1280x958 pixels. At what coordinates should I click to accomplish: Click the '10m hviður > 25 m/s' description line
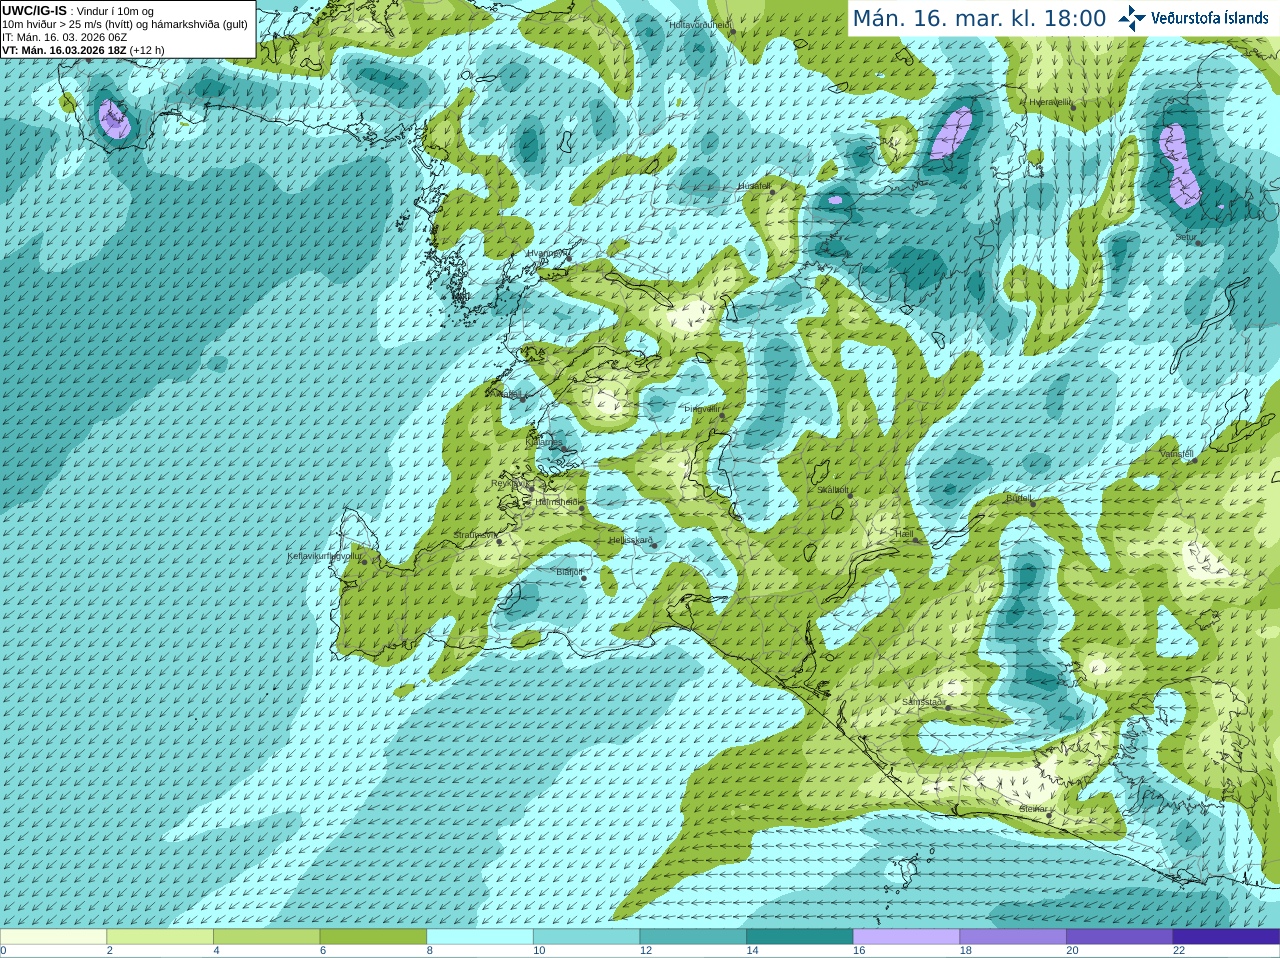[x=125, y=24]
